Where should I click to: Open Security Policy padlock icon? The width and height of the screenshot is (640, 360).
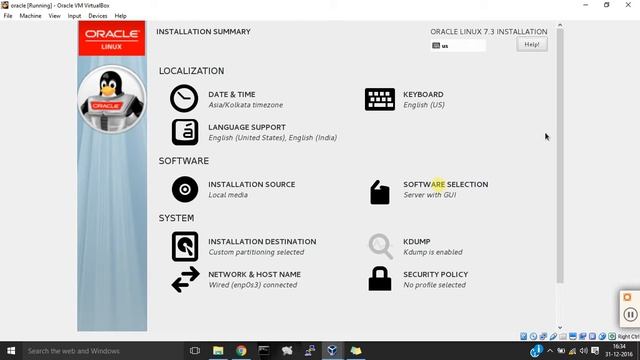(380, 279)
